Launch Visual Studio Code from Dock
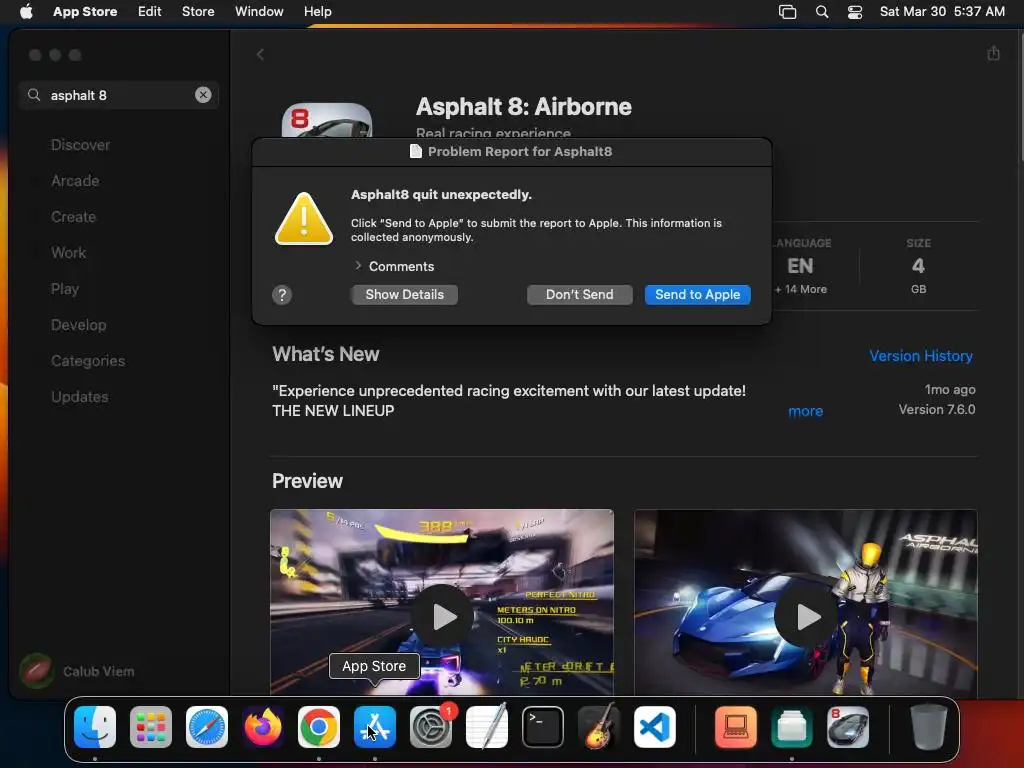This screenshot has width=1024, height=768. [655, 727]
